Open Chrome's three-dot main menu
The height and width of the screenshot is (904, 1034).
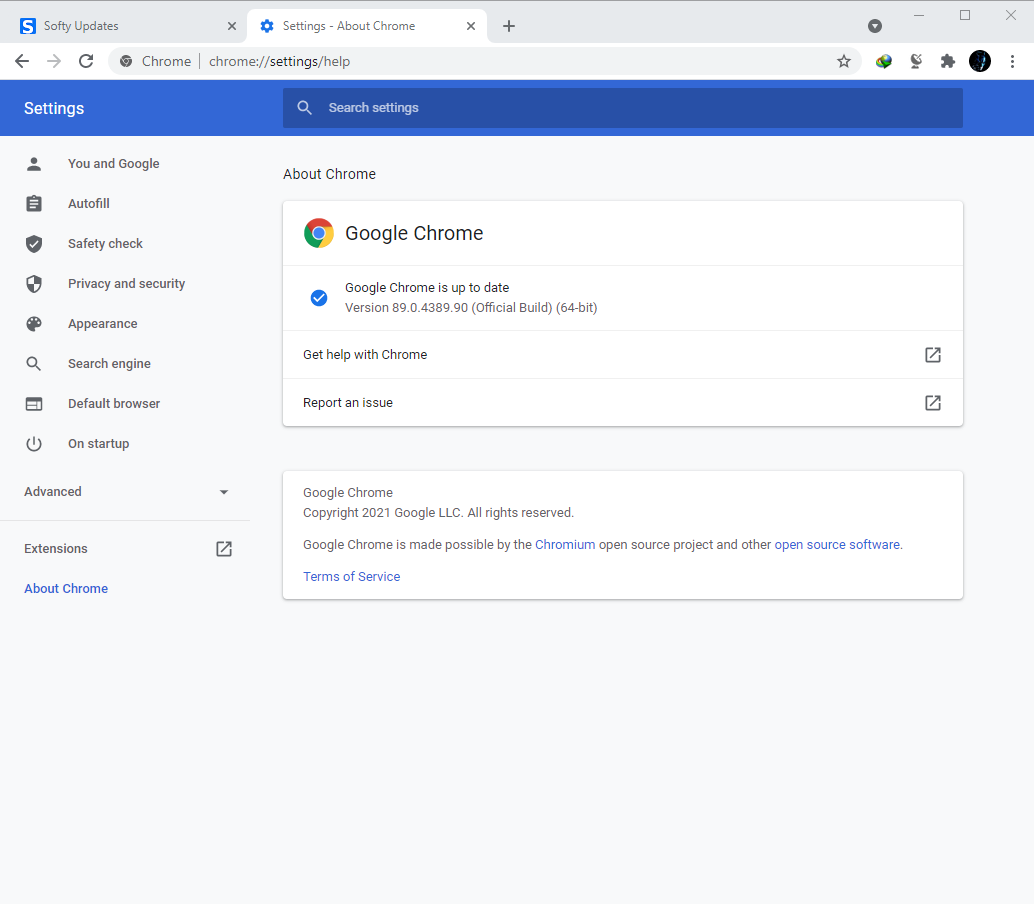pos(1012,61)
